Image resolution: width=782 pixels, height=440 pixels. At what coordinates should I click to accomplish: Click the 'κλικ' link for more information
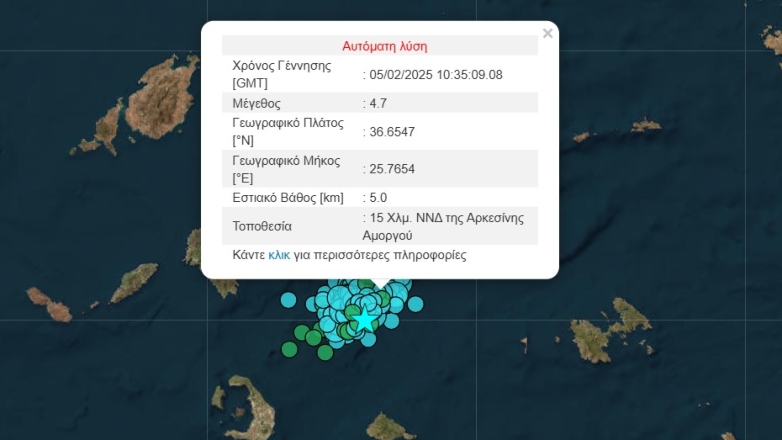[279, 255]
